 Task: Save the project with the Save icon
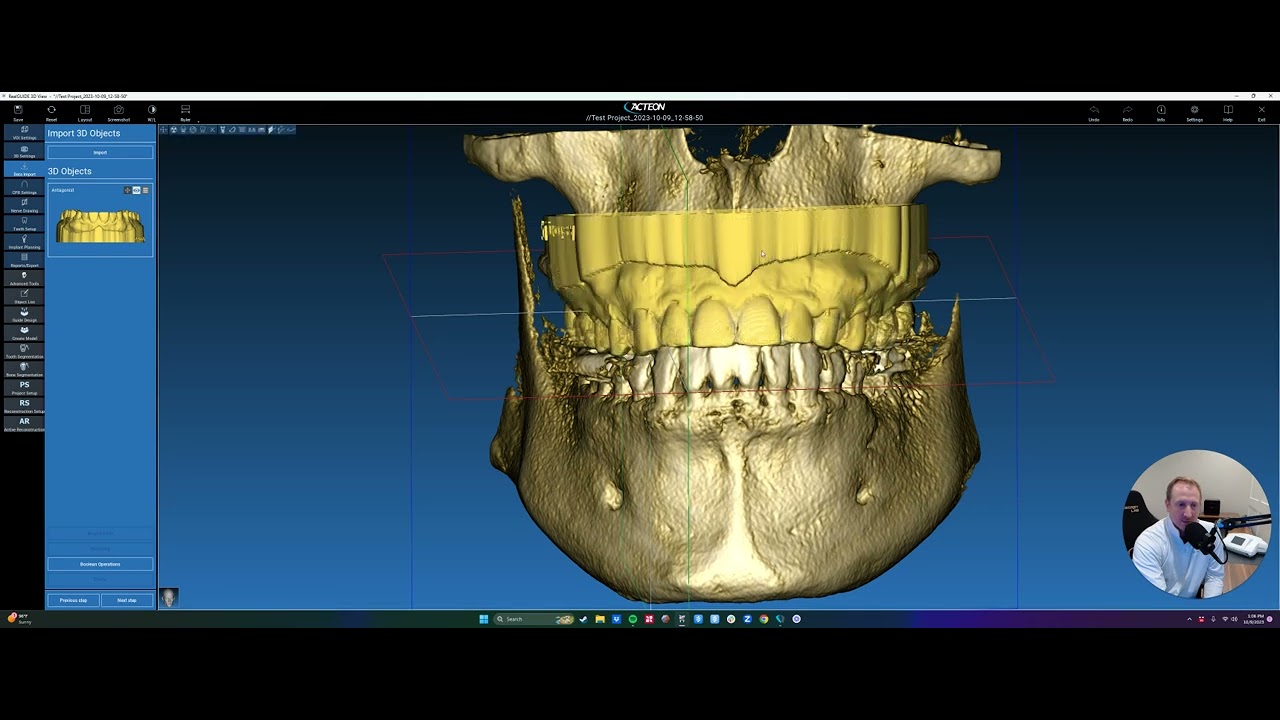coord(18,112)
